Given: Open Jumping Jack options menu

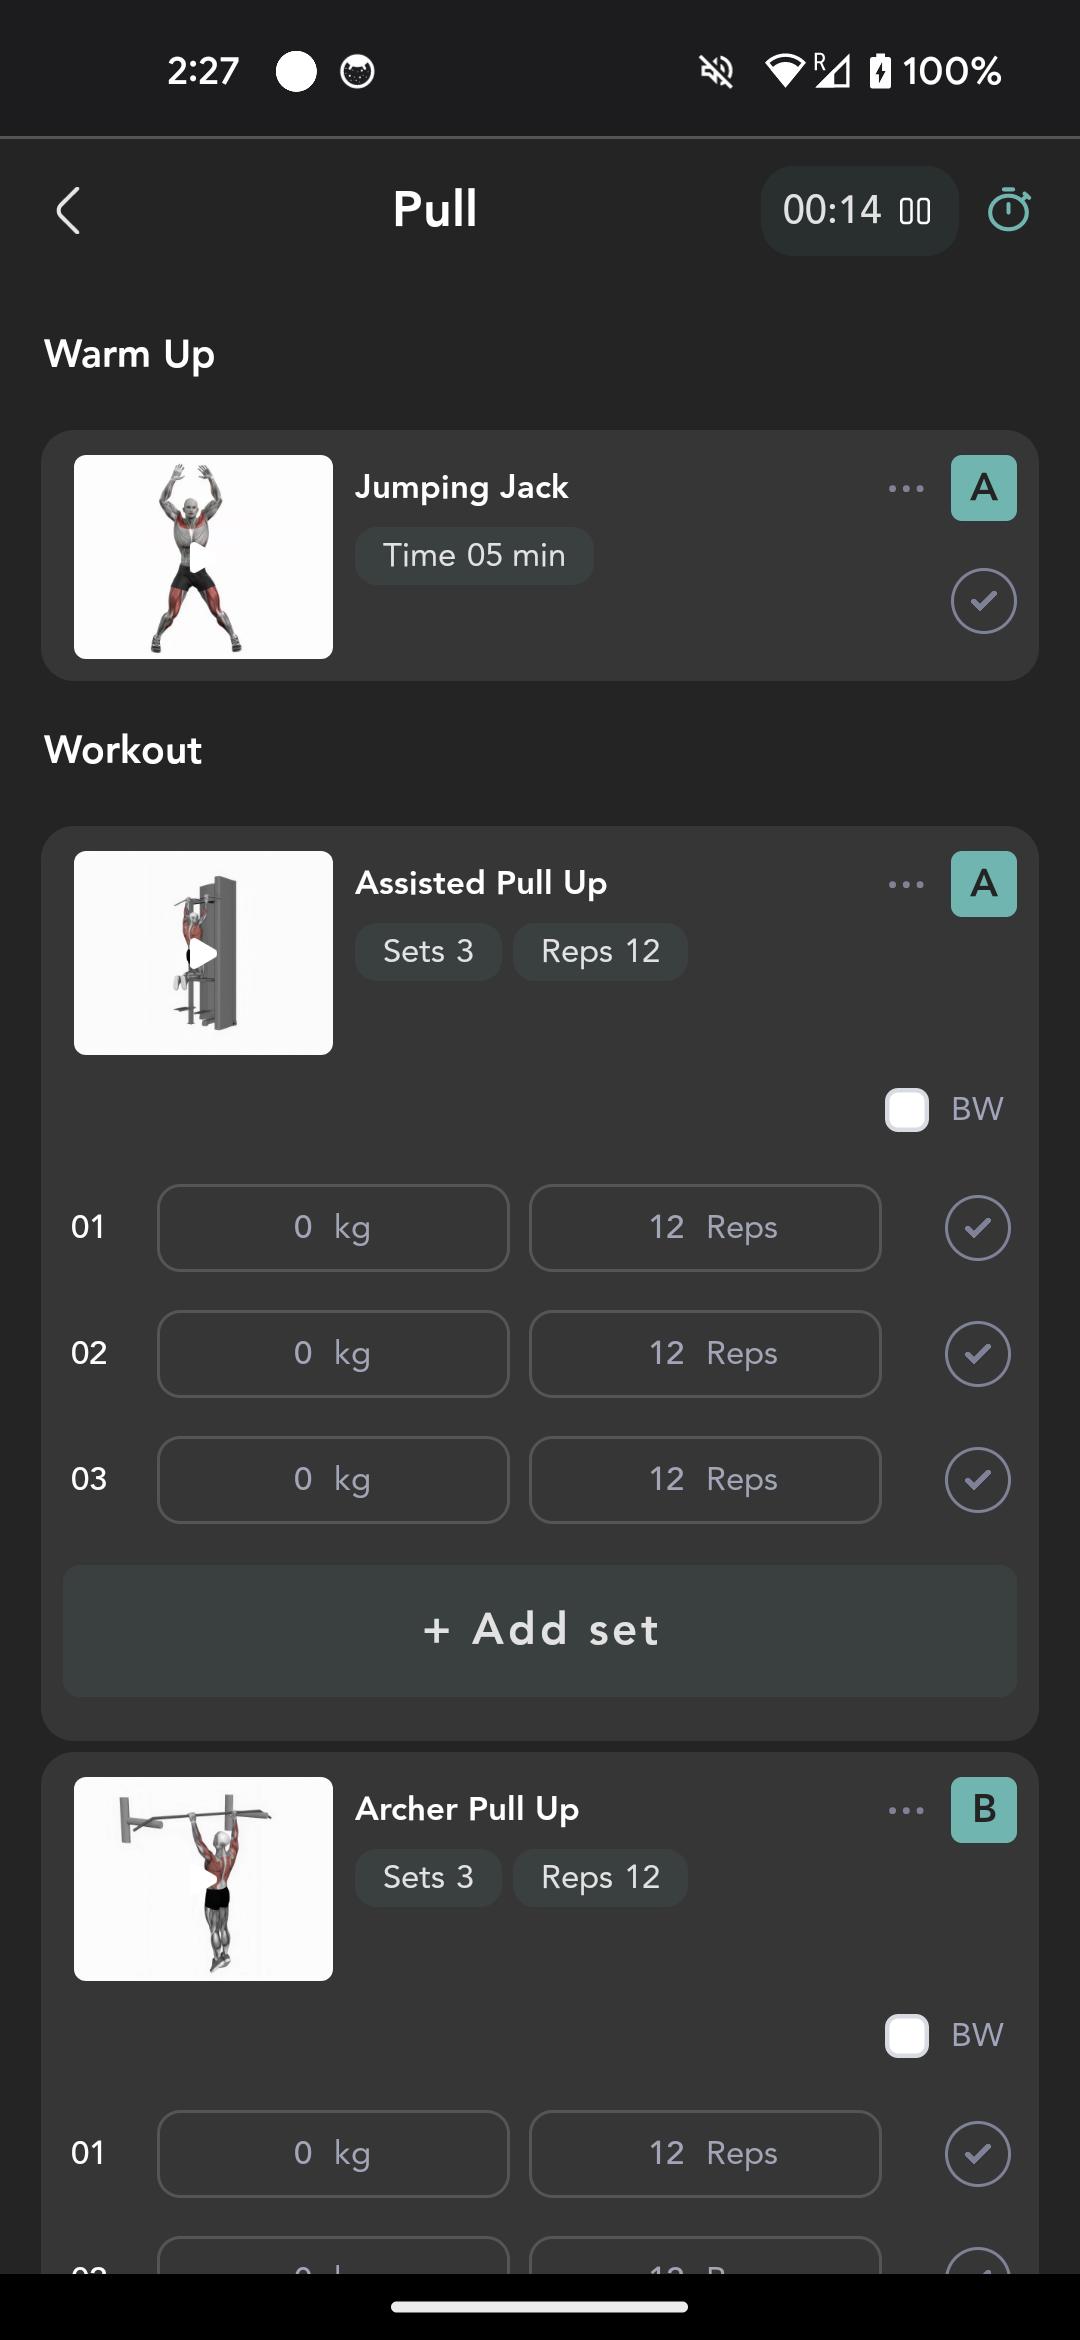Looking at the screenshot, I should [905, 489].
